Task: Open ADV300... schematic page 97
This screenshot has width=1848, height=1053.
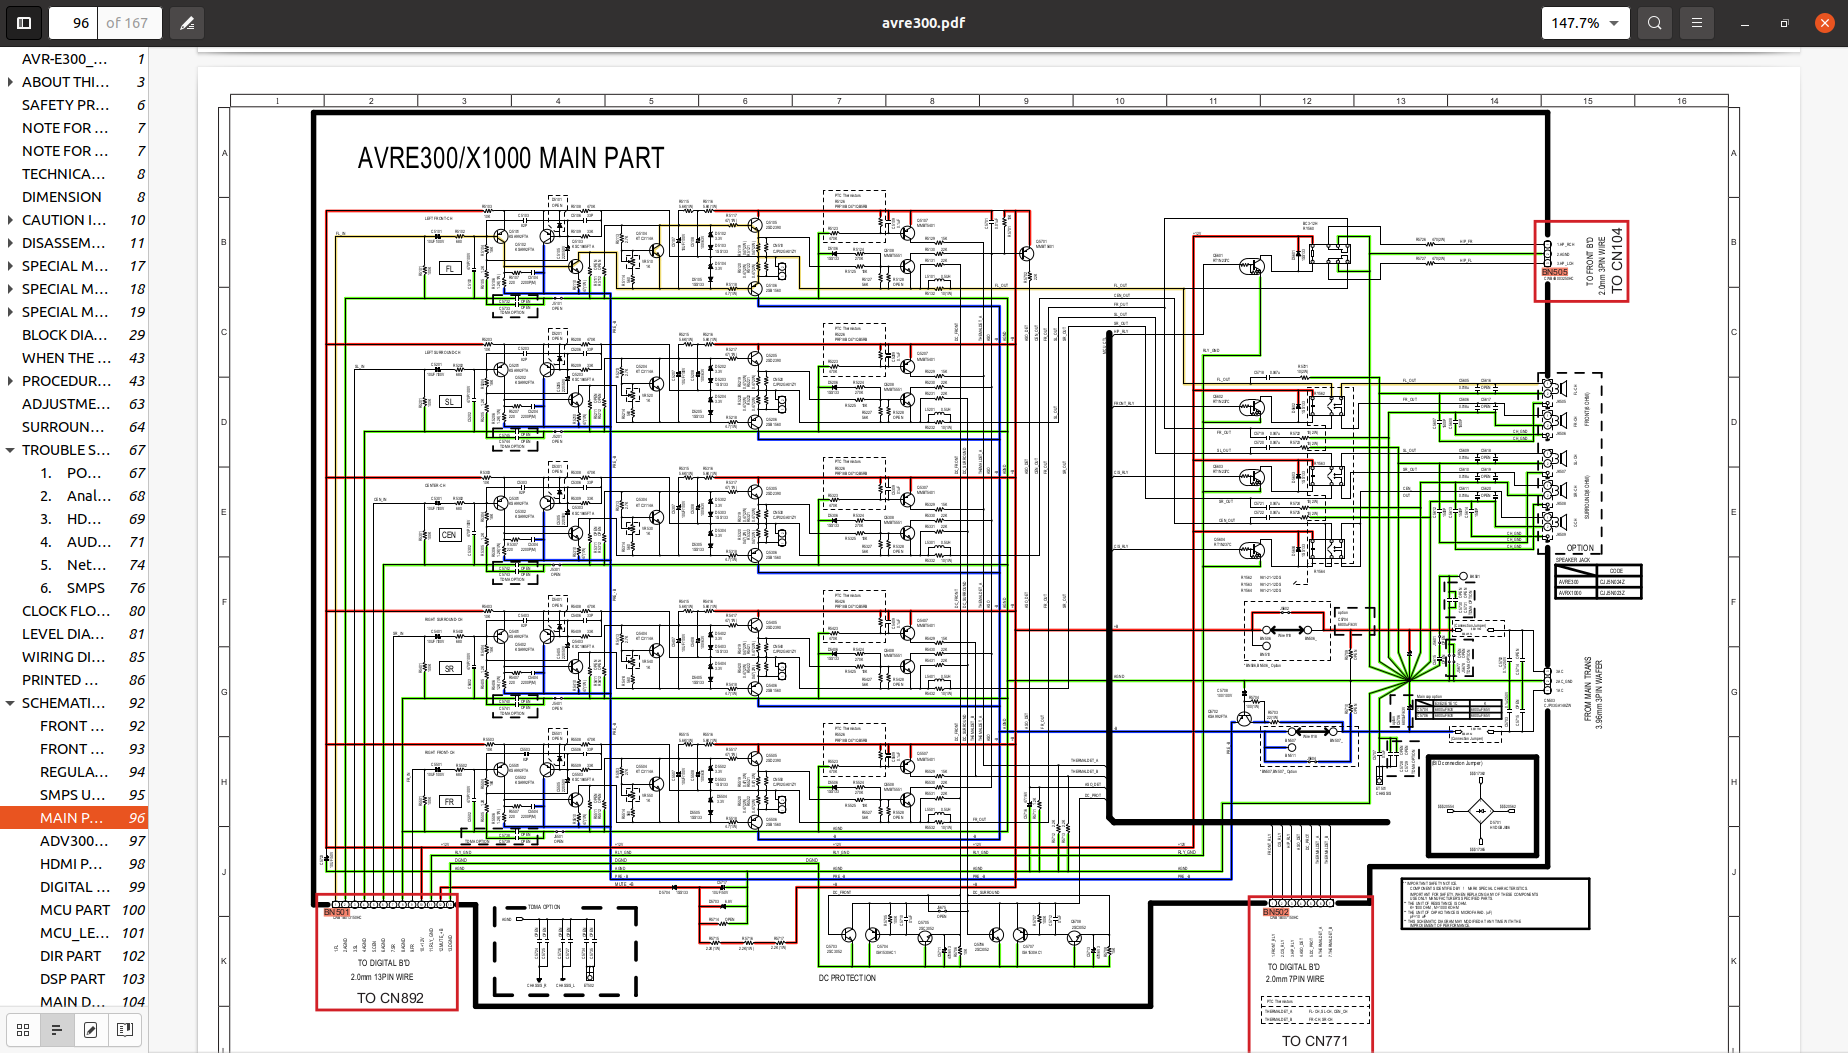Action: point(74,841)
